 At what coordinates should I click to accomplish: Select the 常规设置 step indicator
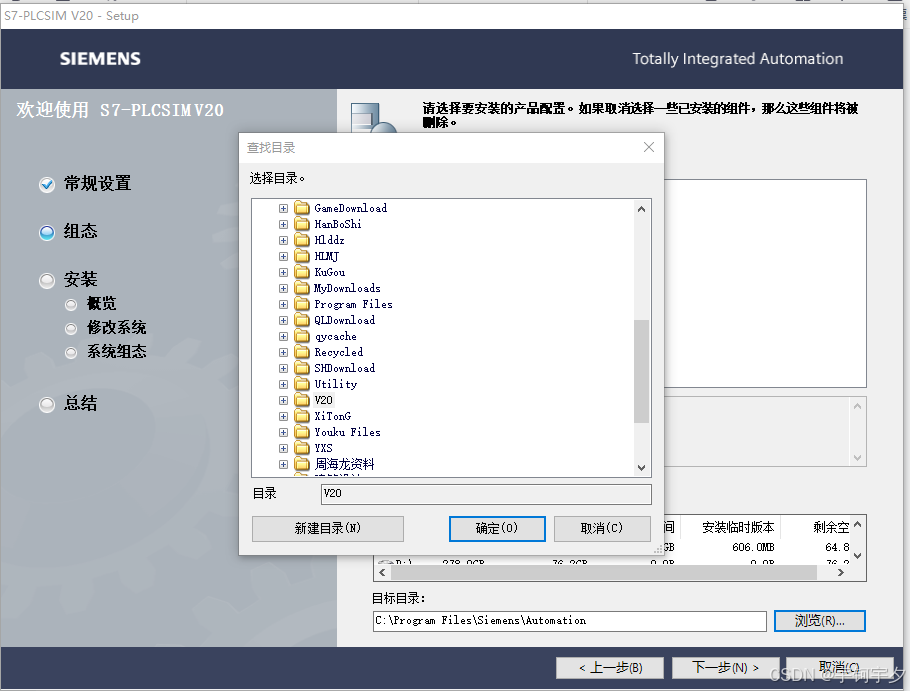click(x=47, y=184)
